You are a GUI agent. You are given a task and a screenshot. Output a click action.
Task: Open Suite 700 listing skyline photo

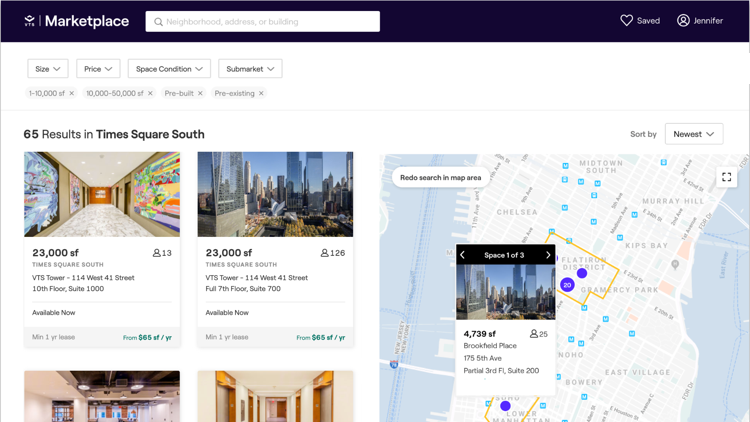pyautogui.click(x=276, y=194)
